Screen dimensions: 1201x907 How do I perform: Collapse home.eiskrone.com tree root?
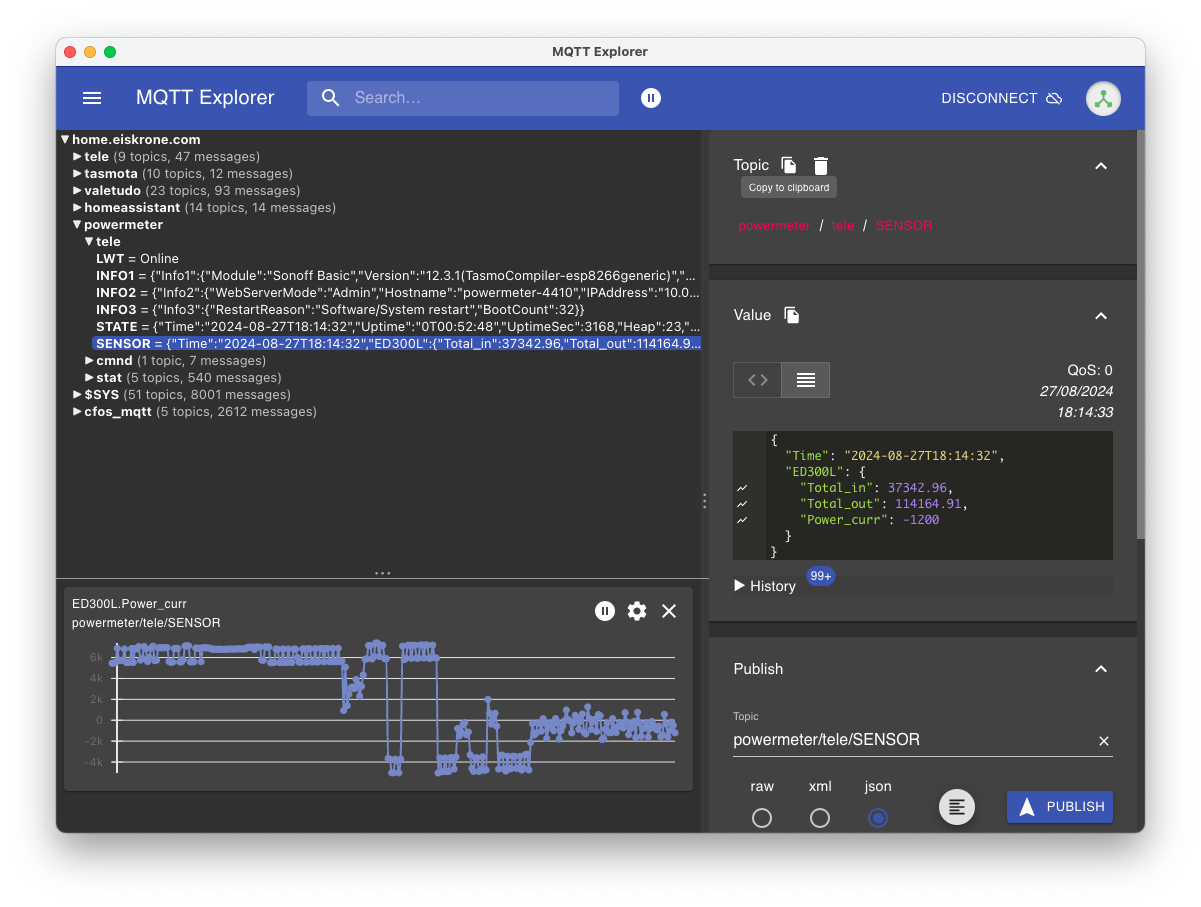(x=65, y=140)
